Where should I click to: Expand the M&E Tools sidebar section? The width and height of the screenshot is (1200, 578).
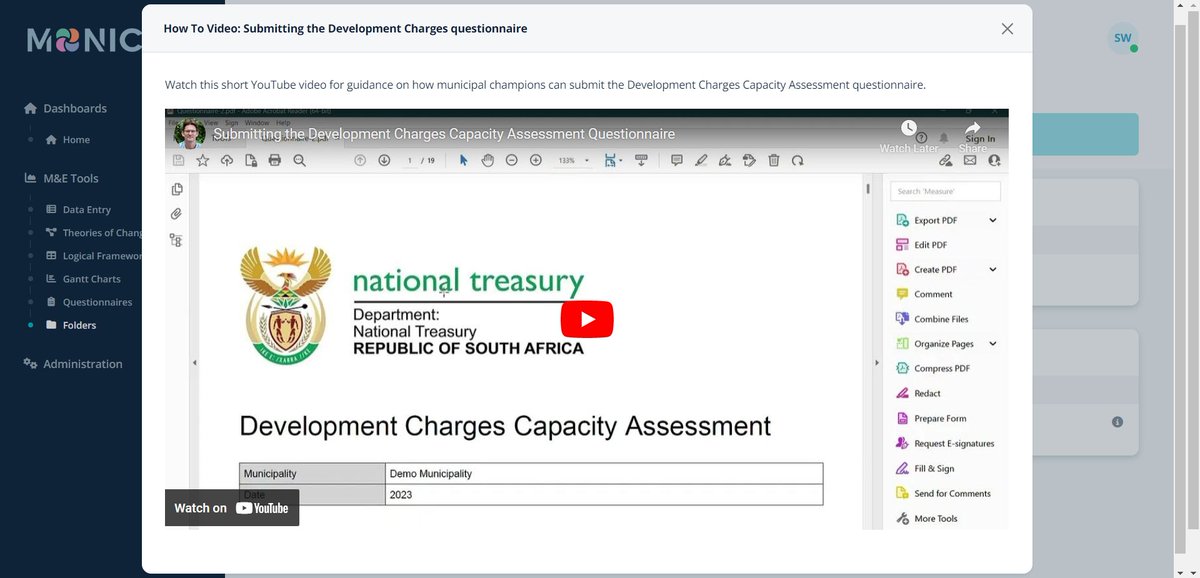click(61, 178)
